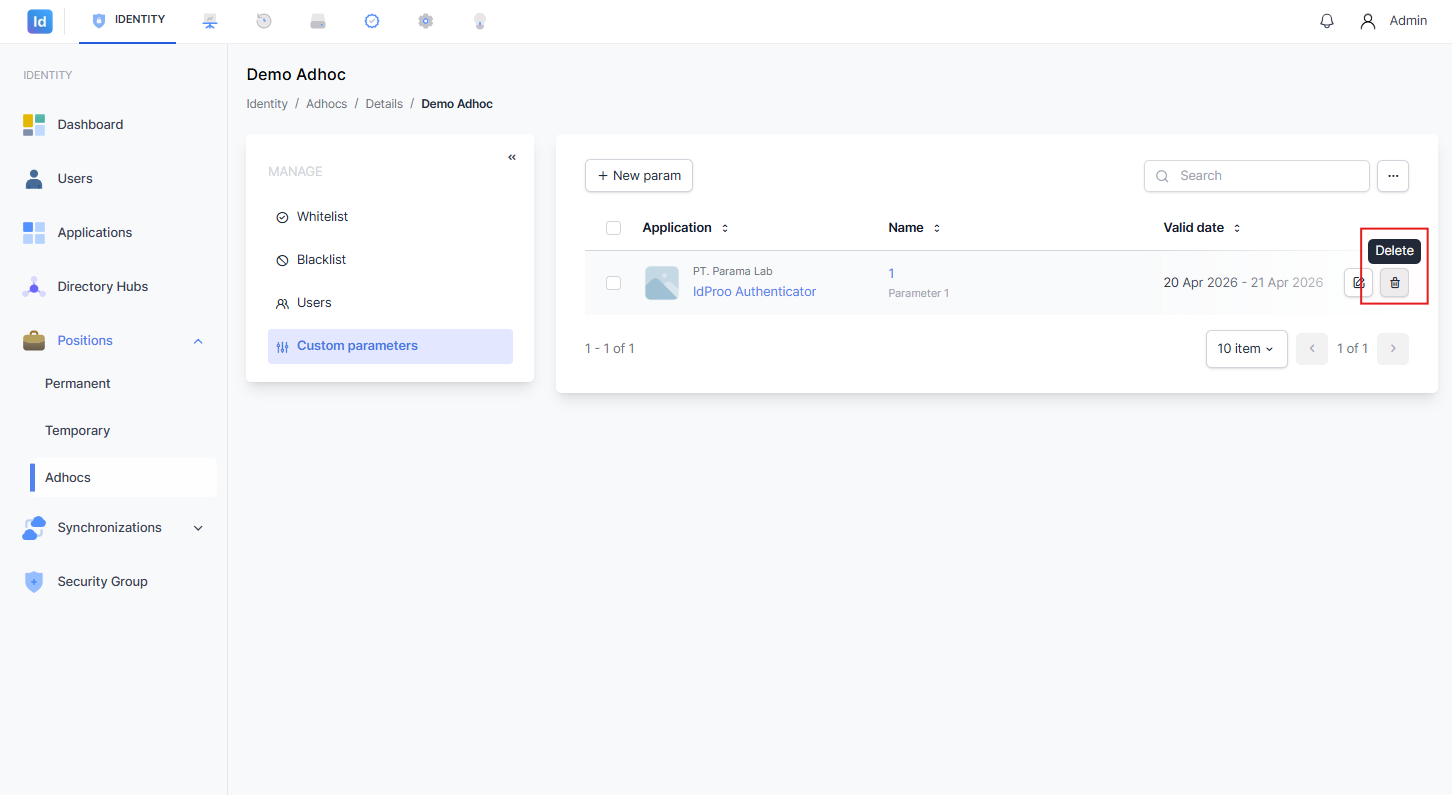The image size is (1452, 795).
Task: Expand the Synchronizations submenu chevron
Action: pyautogui.click(x=198, y=528)
